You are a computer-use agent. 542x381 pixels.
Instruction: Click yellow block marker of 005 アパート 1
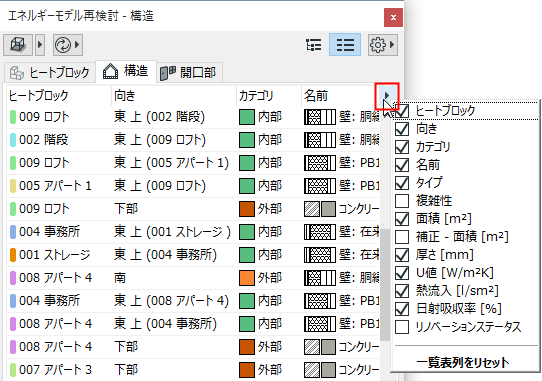(13, 186)
